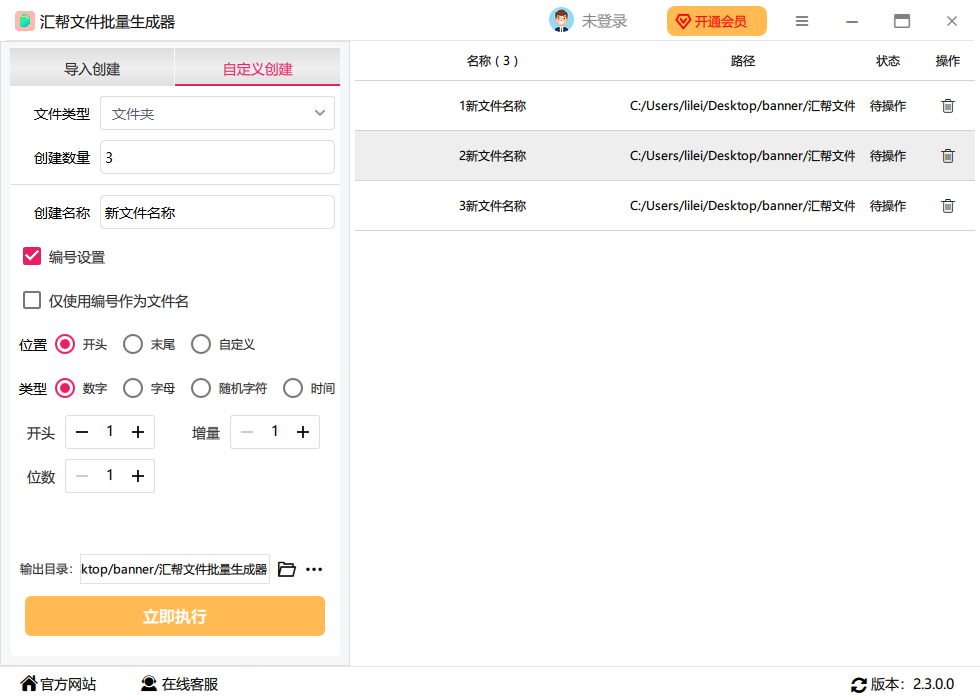
Task: Increase 位数 using the plus stepper
Action: coord(139,475)
